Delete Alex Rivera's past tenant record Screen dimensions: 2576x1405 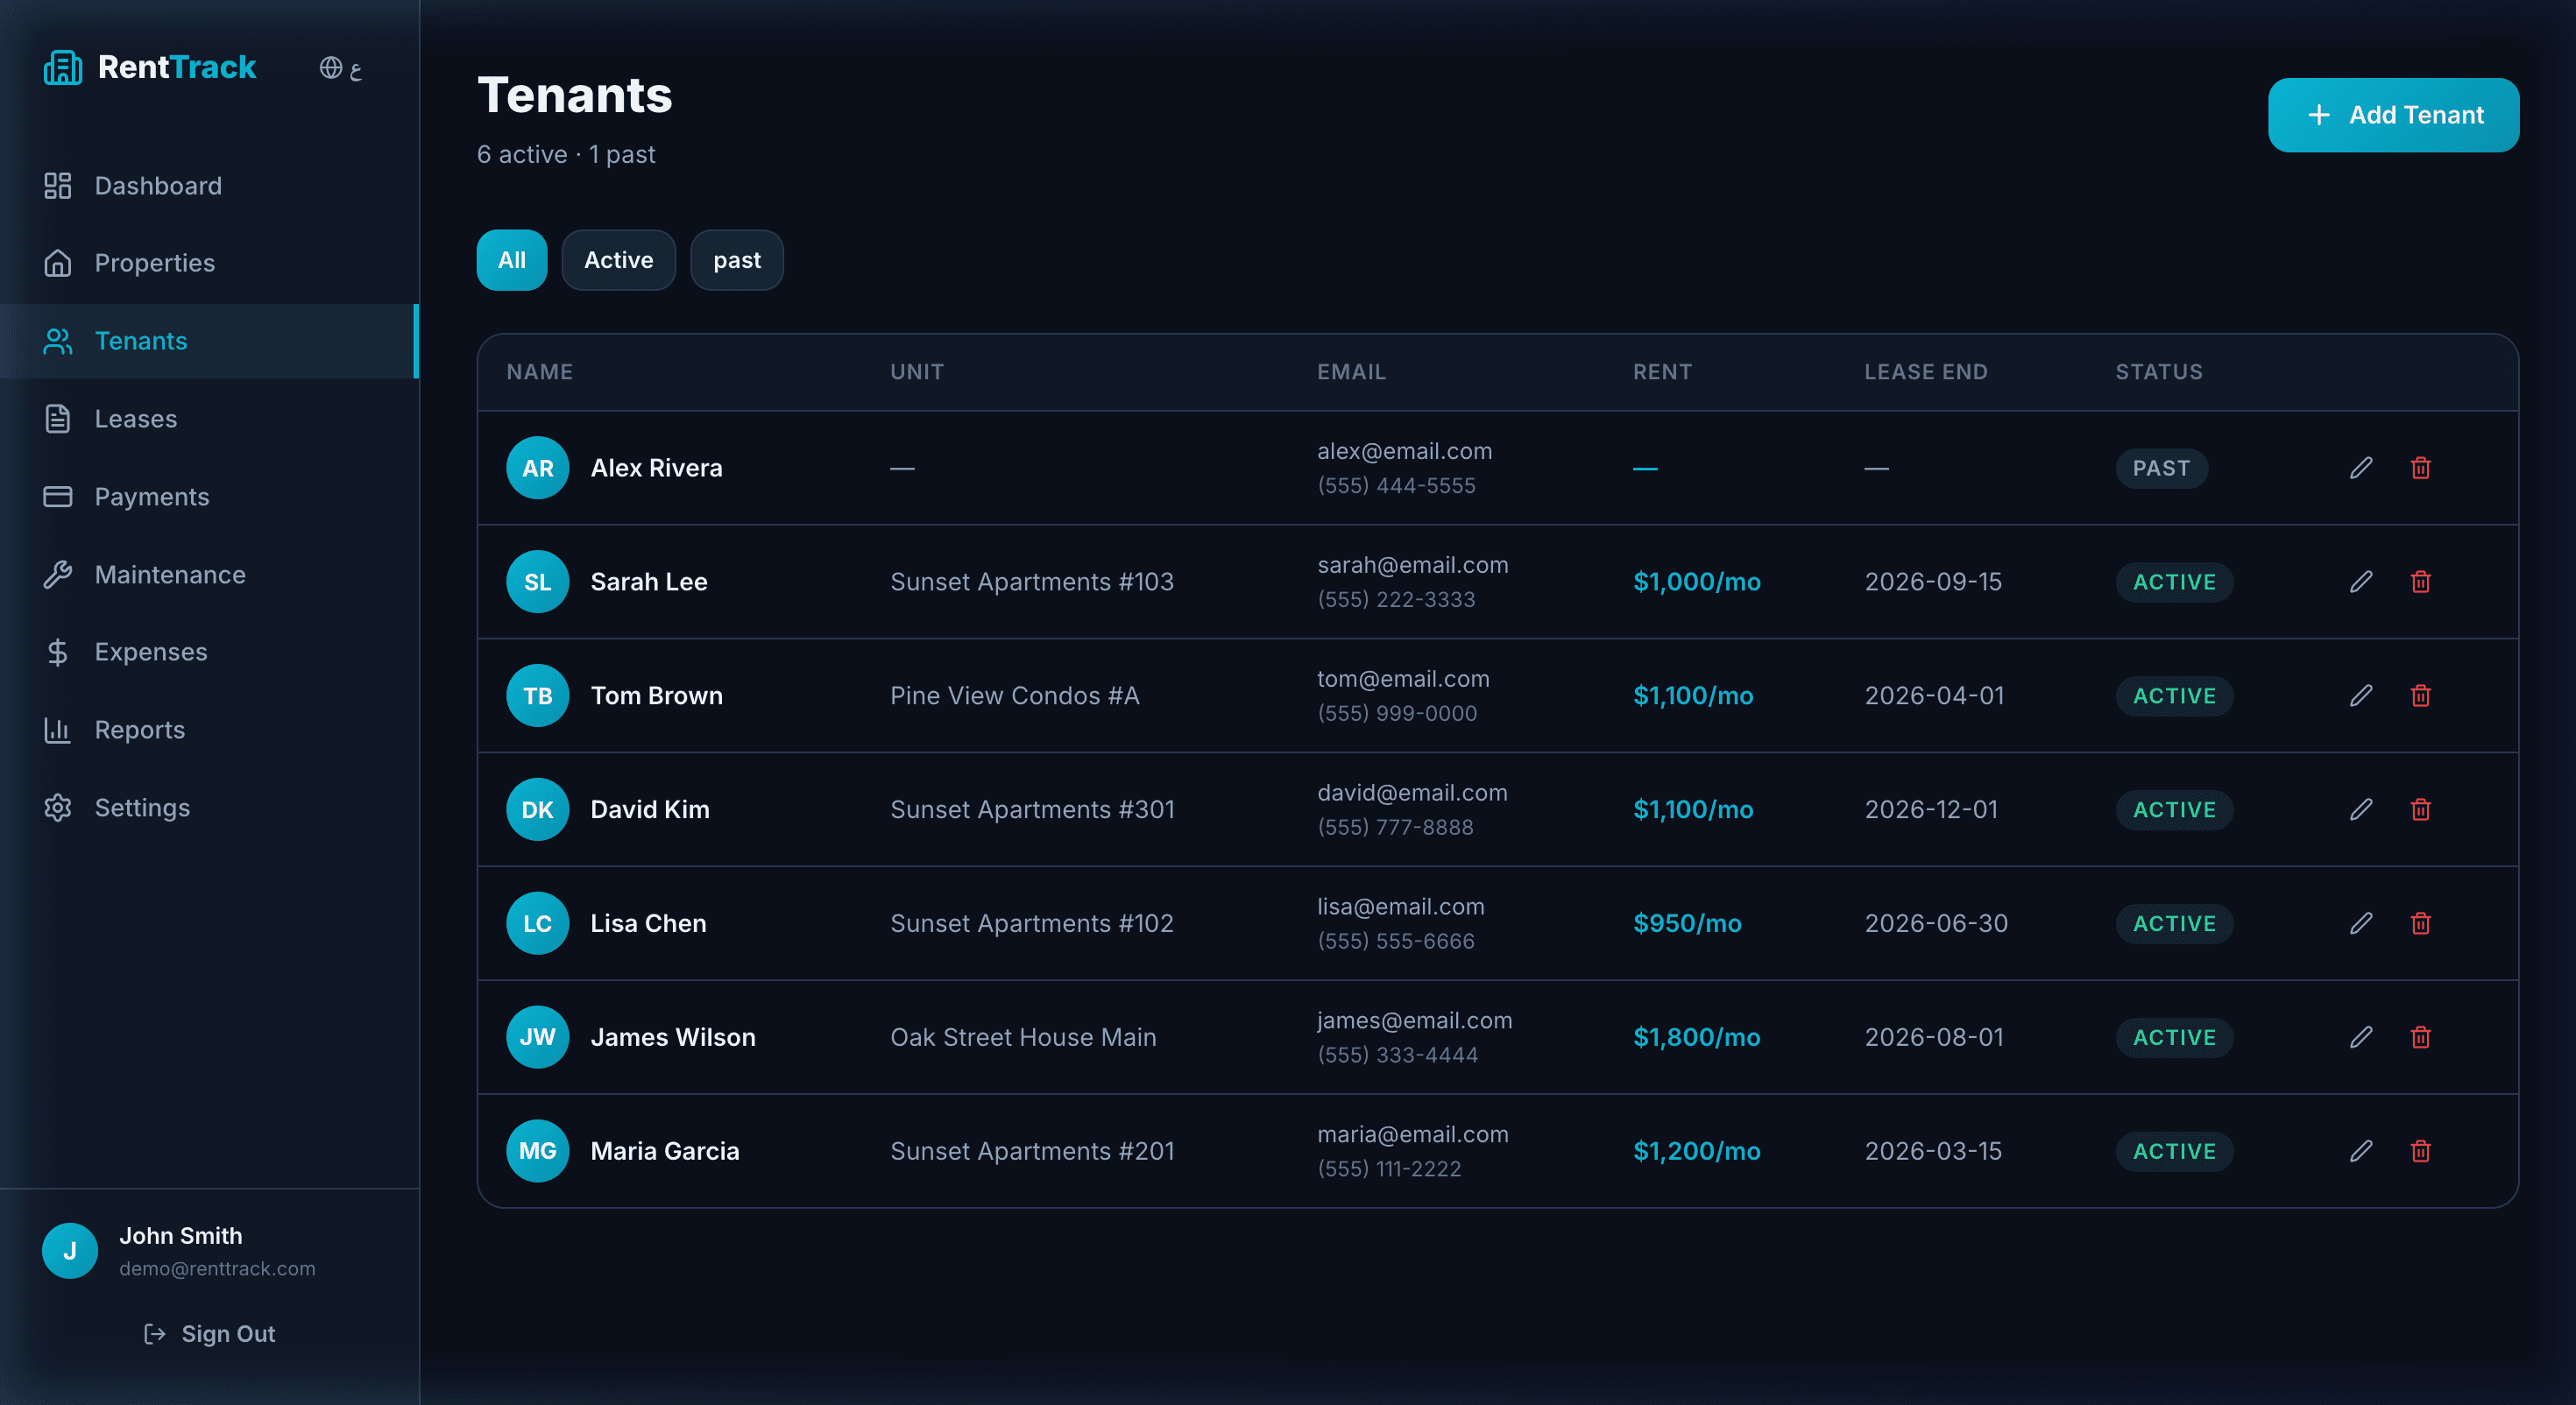[2421, 468]
